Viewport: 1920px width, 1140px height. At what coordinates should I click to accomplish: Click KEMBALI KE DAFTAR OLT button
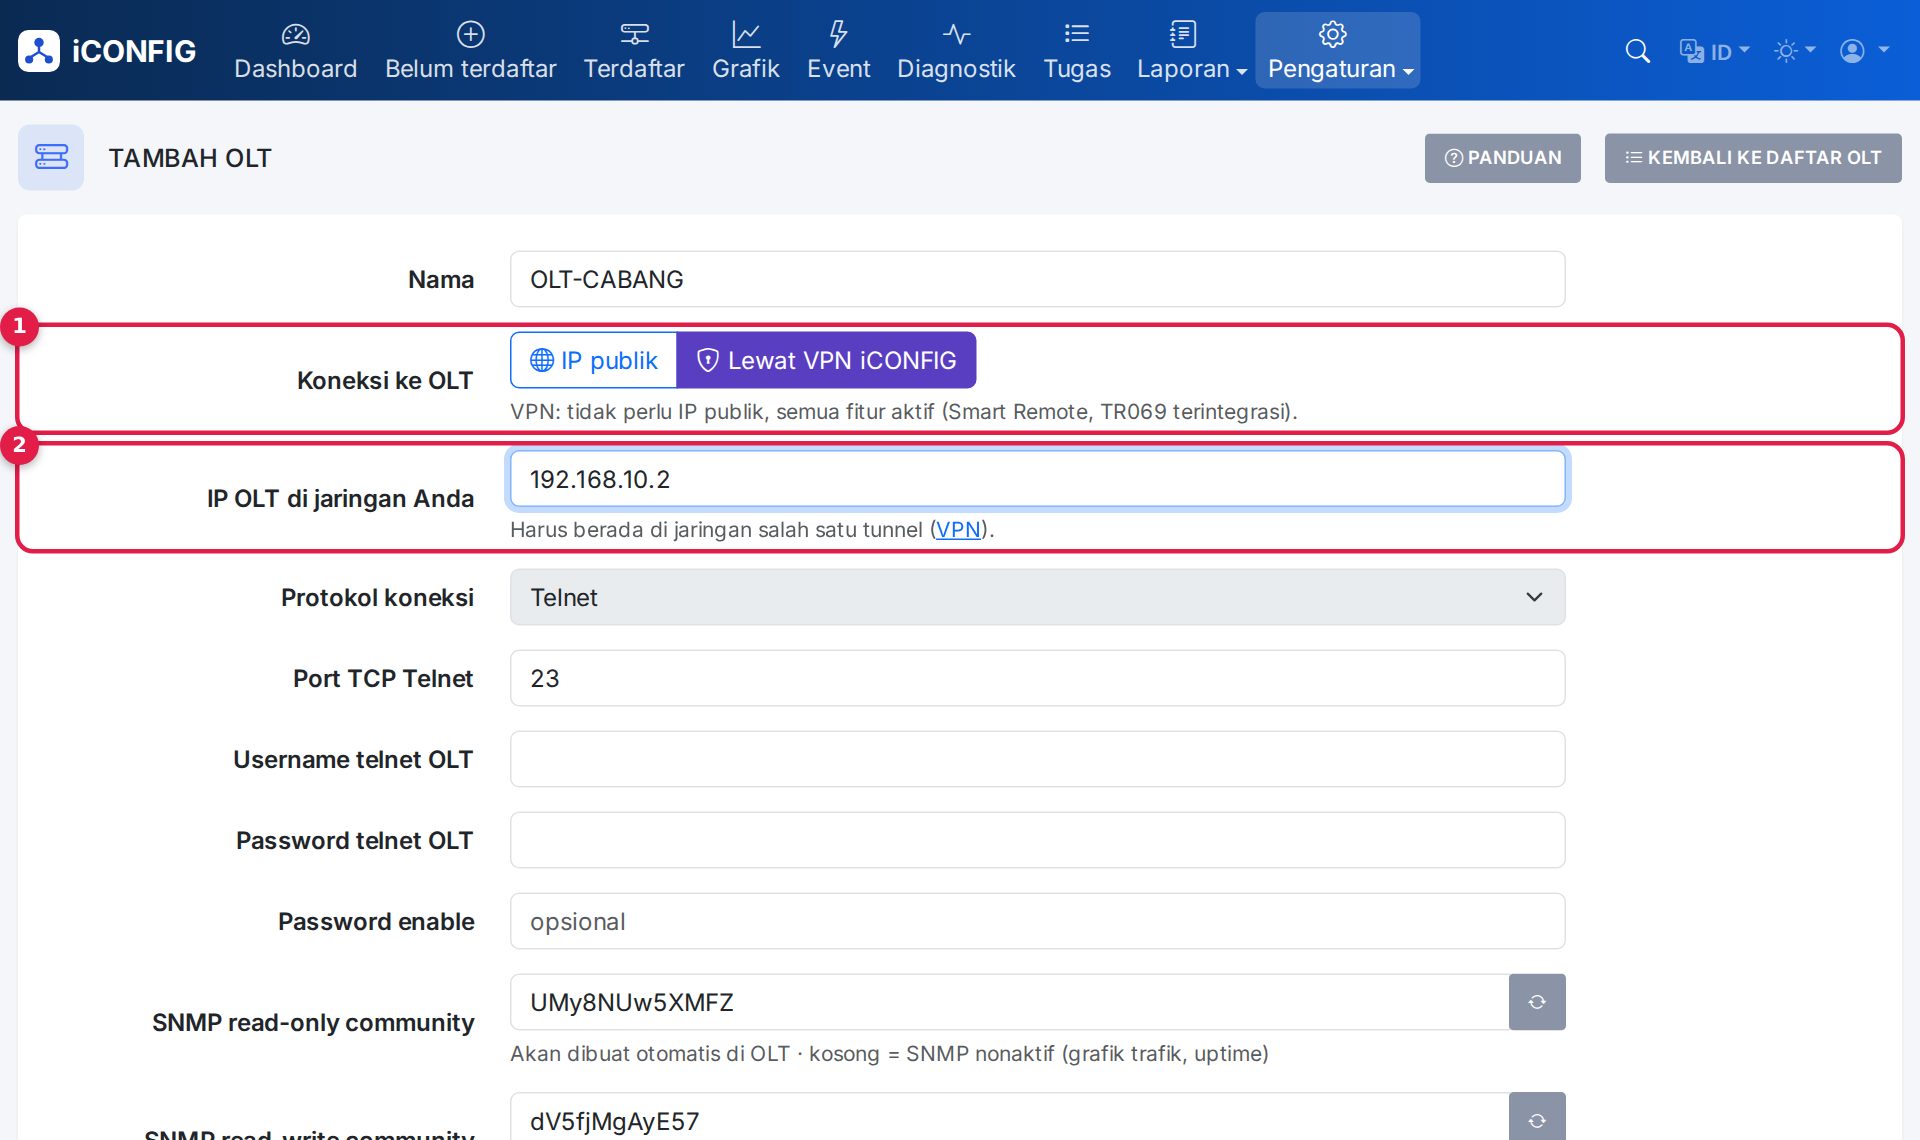tap(1753, 158)
